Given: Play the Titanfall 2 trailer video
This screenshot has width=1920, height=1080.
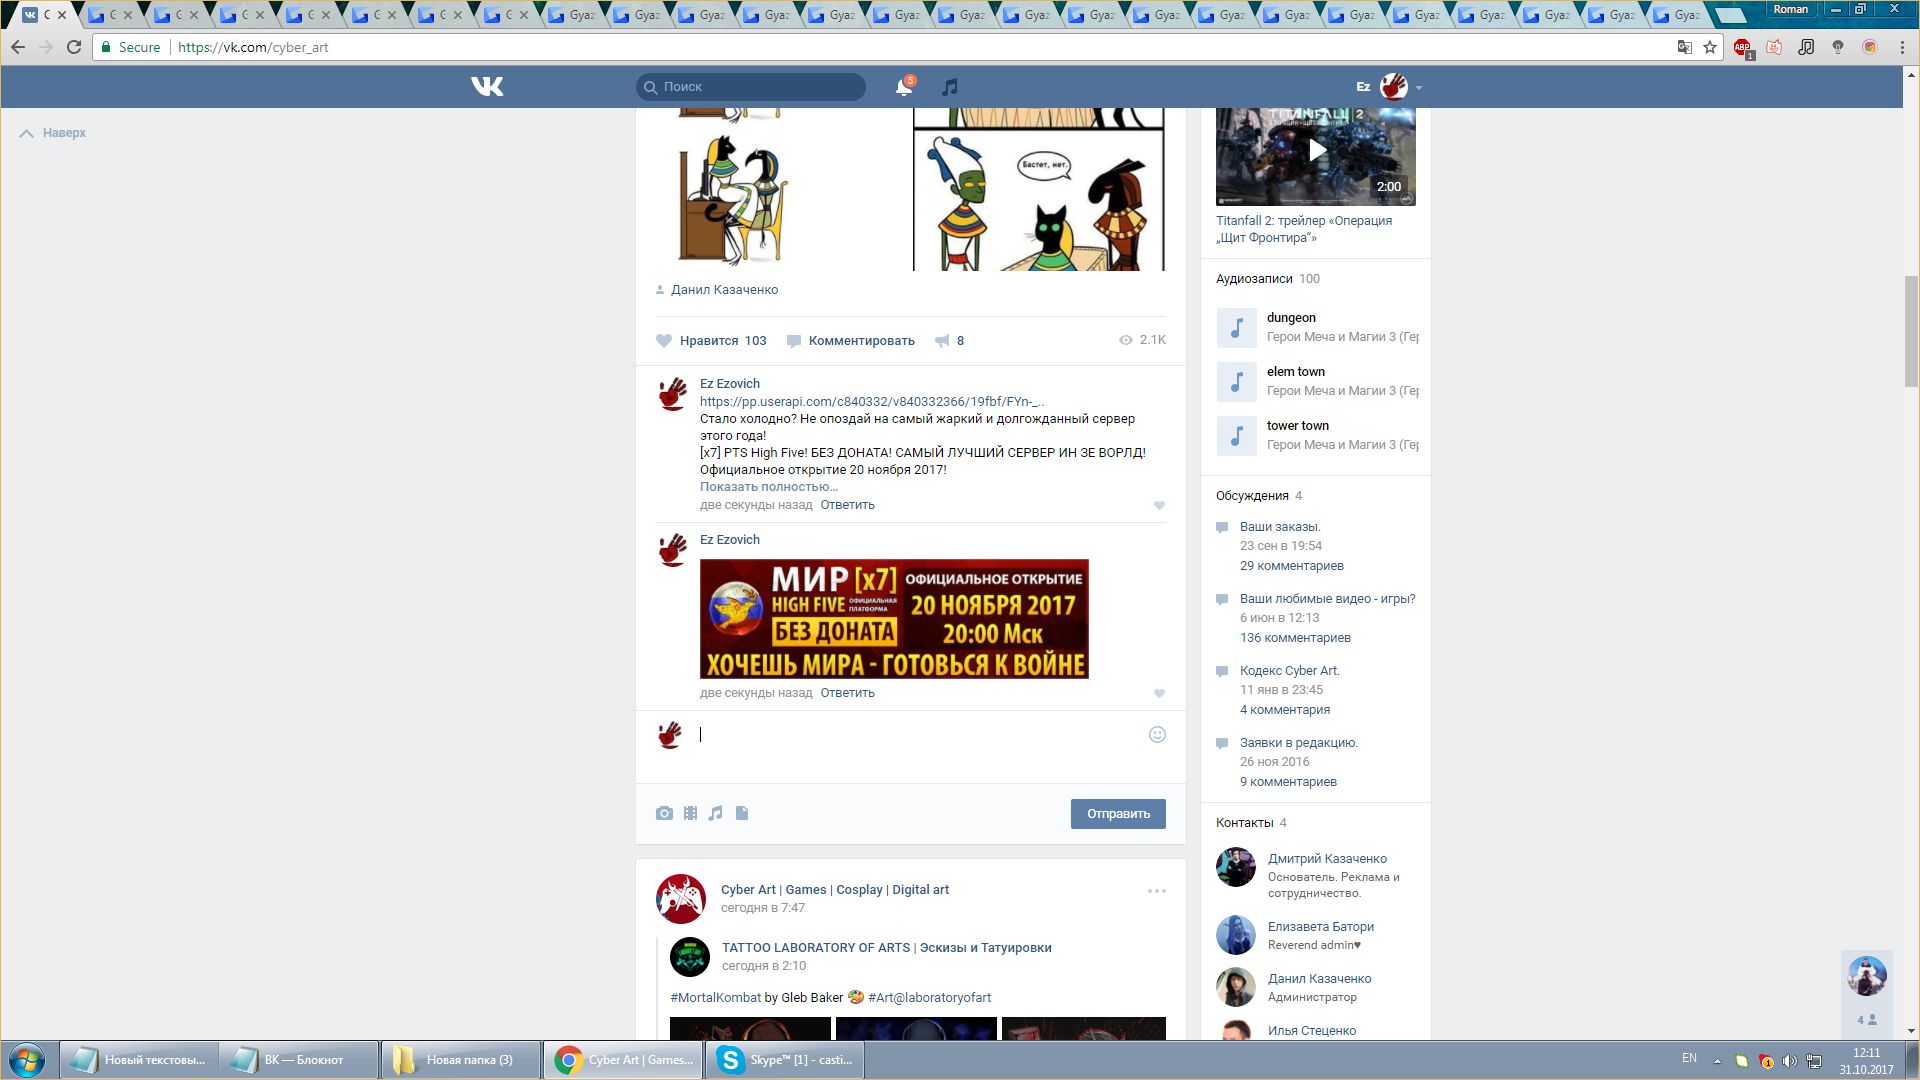Looking at the screenshot, I should coord(1317,150).
